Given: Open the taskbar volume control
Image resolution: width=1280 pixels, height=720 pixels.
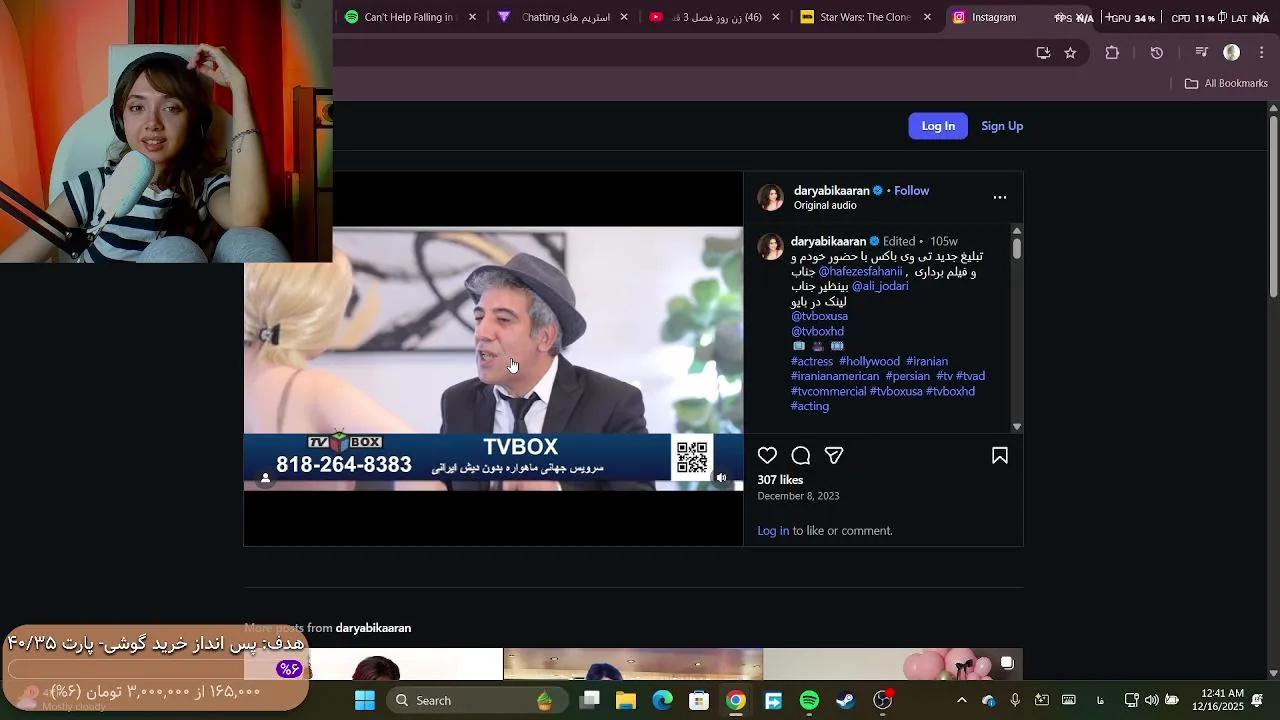Looking at the screenshot, I should 1152,700.
